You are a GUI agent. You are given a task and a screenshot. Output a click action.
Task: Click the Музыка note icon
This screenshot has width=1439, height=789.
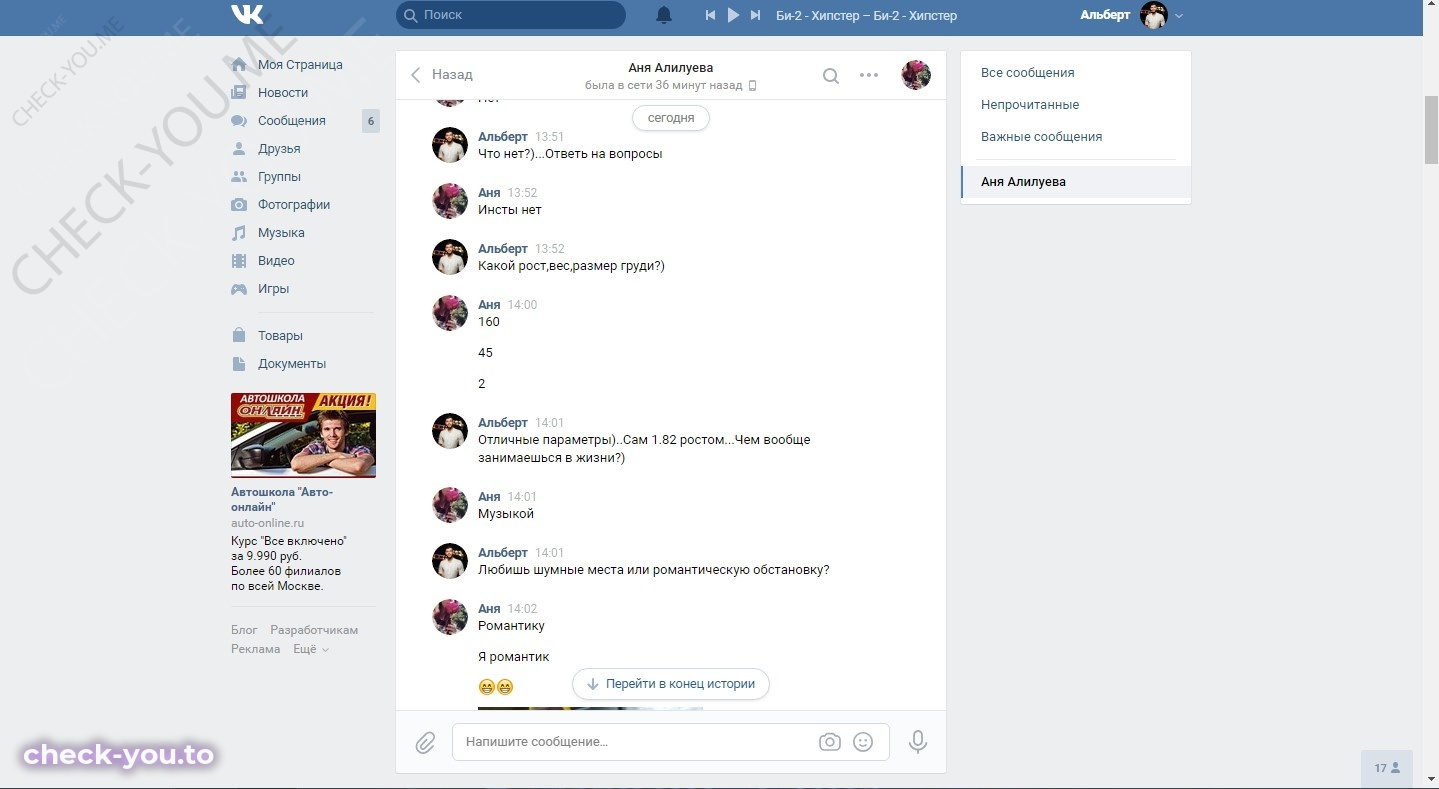click(239, 232)
